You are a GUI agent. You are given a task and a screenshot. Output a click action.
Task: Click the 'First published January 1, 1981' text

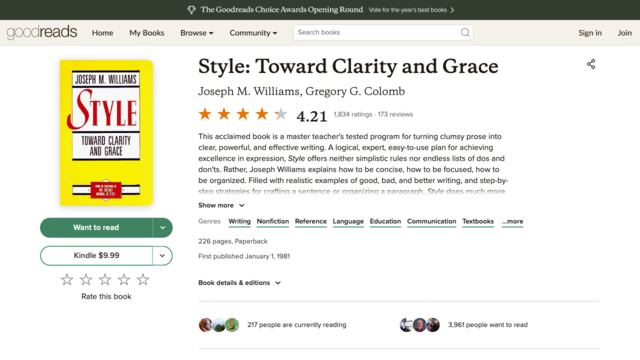(244, 256)
